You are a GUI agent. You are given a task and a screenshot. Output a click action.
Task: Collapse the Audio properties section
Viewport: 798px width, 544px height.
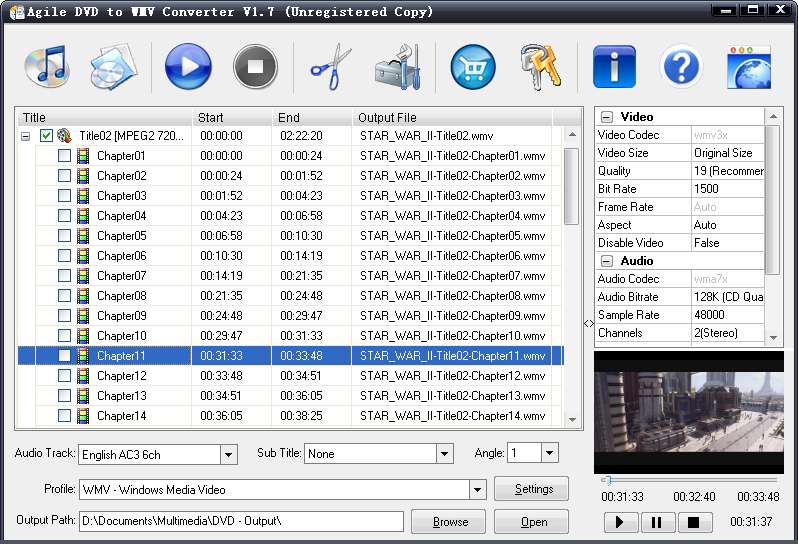tap(606, 261)
